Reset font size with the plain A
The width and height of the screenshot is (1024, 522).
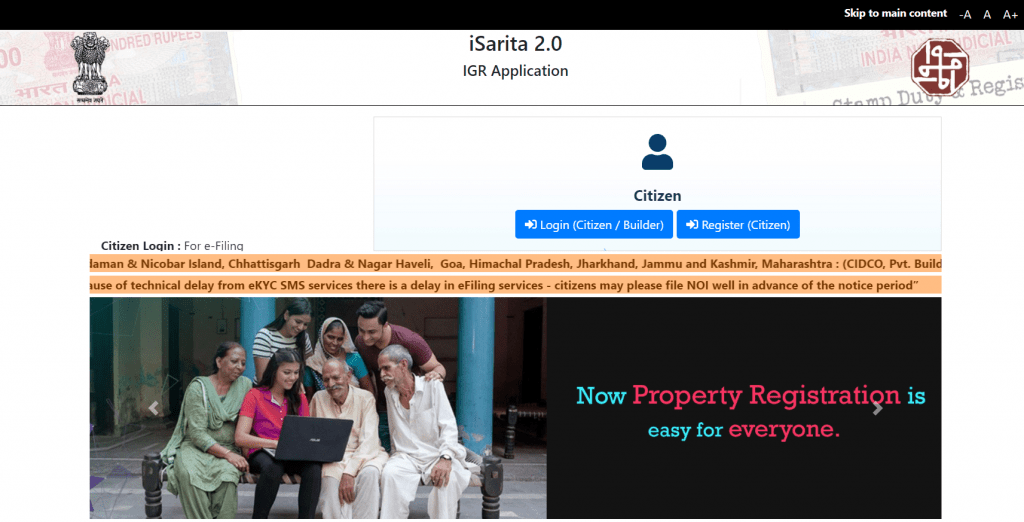987,14
